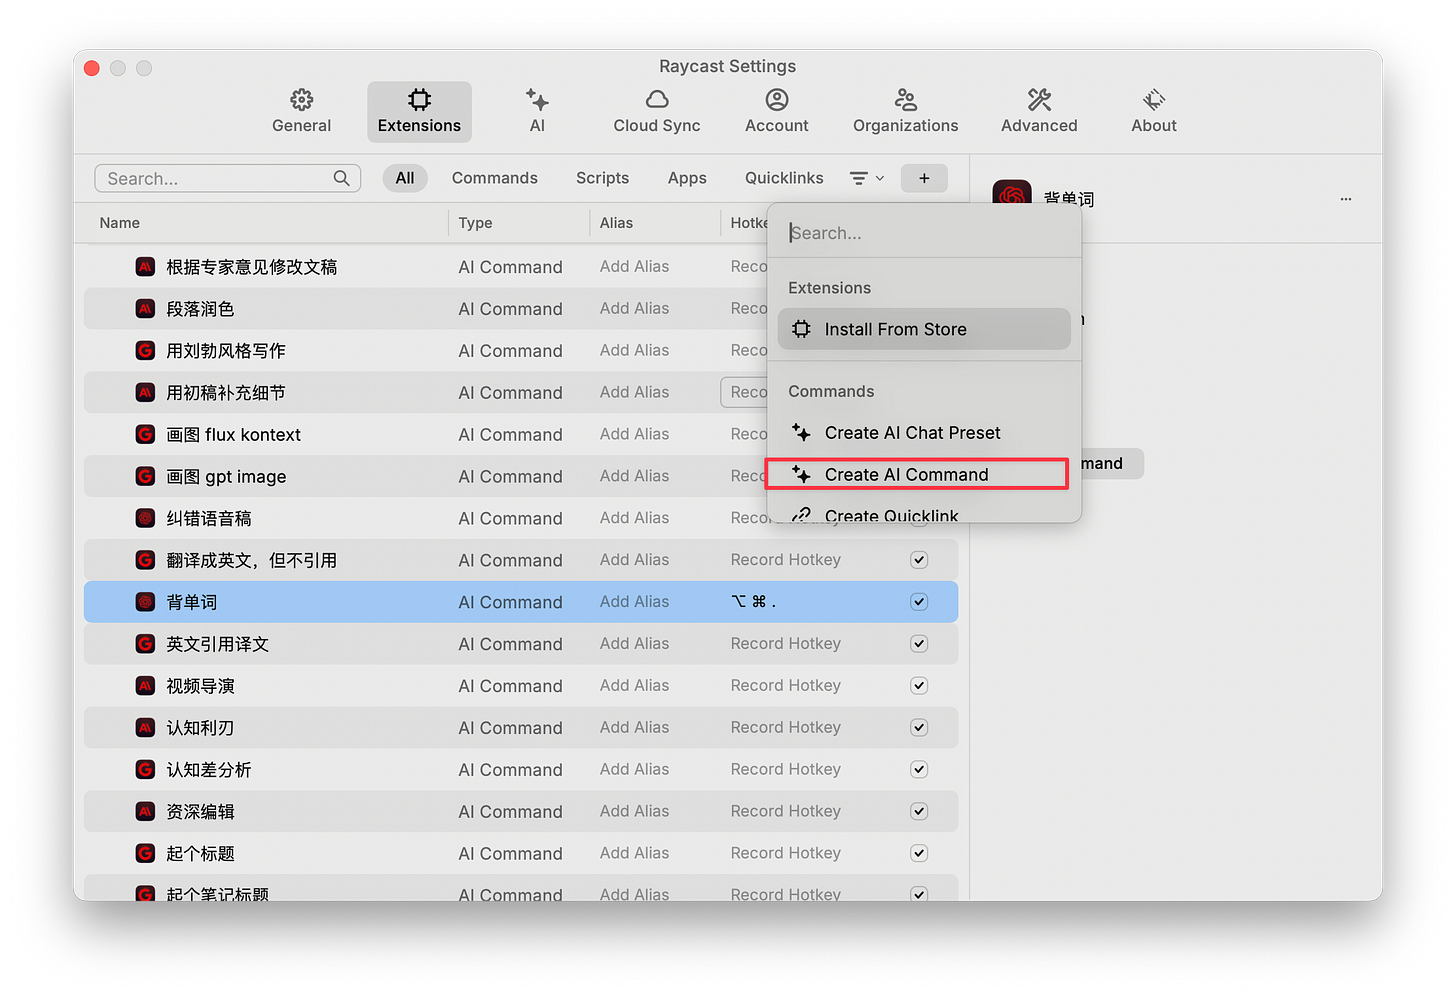Add an alias for 段落润色
1456x998 pixels.
[634, 308]
